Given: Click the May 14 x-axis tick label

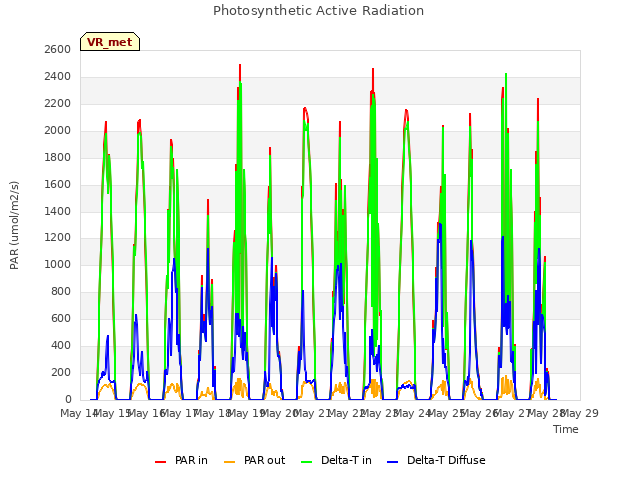Looking at the screenshot, I should point(79,413).
